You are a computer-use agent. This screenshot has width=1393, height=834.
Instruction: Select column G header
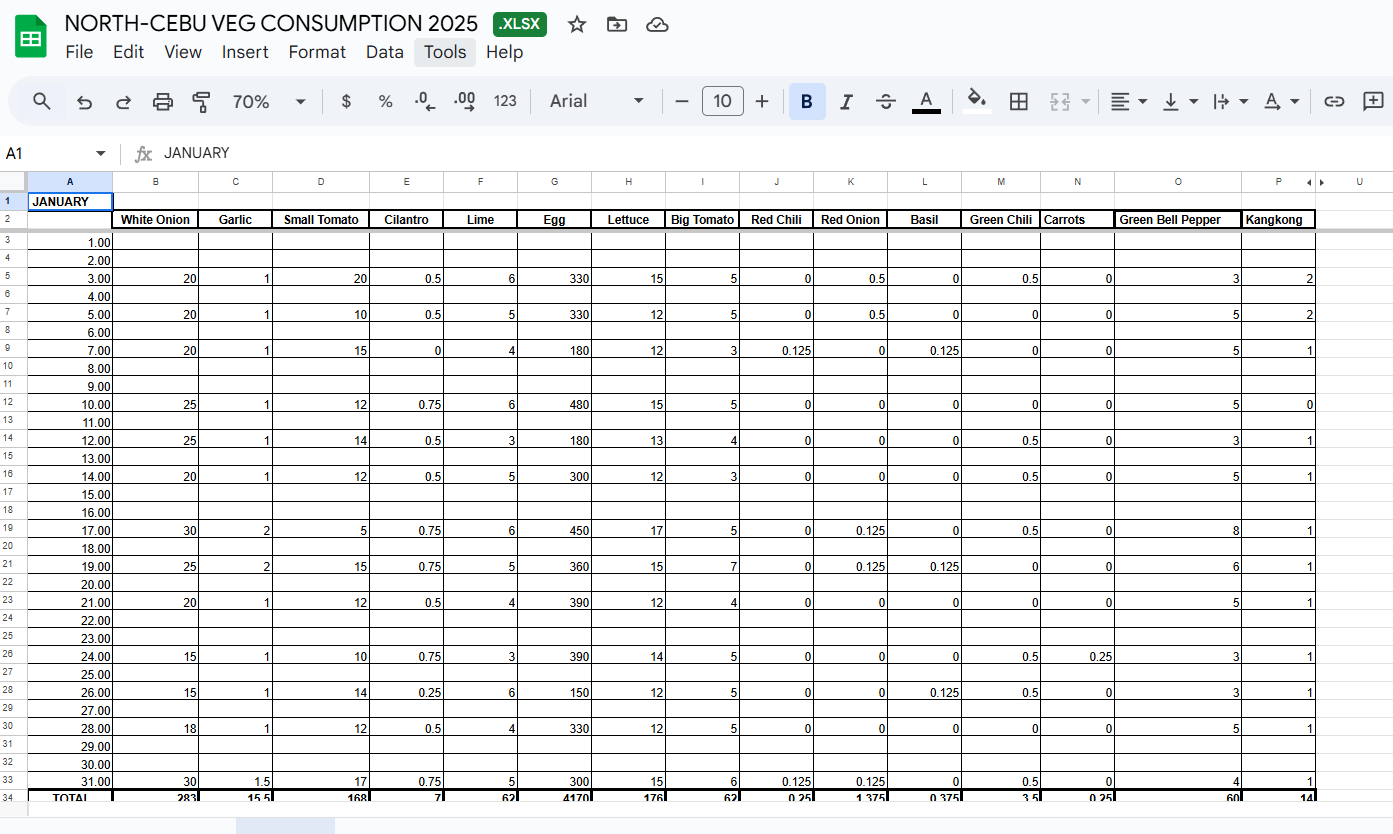tap(555, 181)
